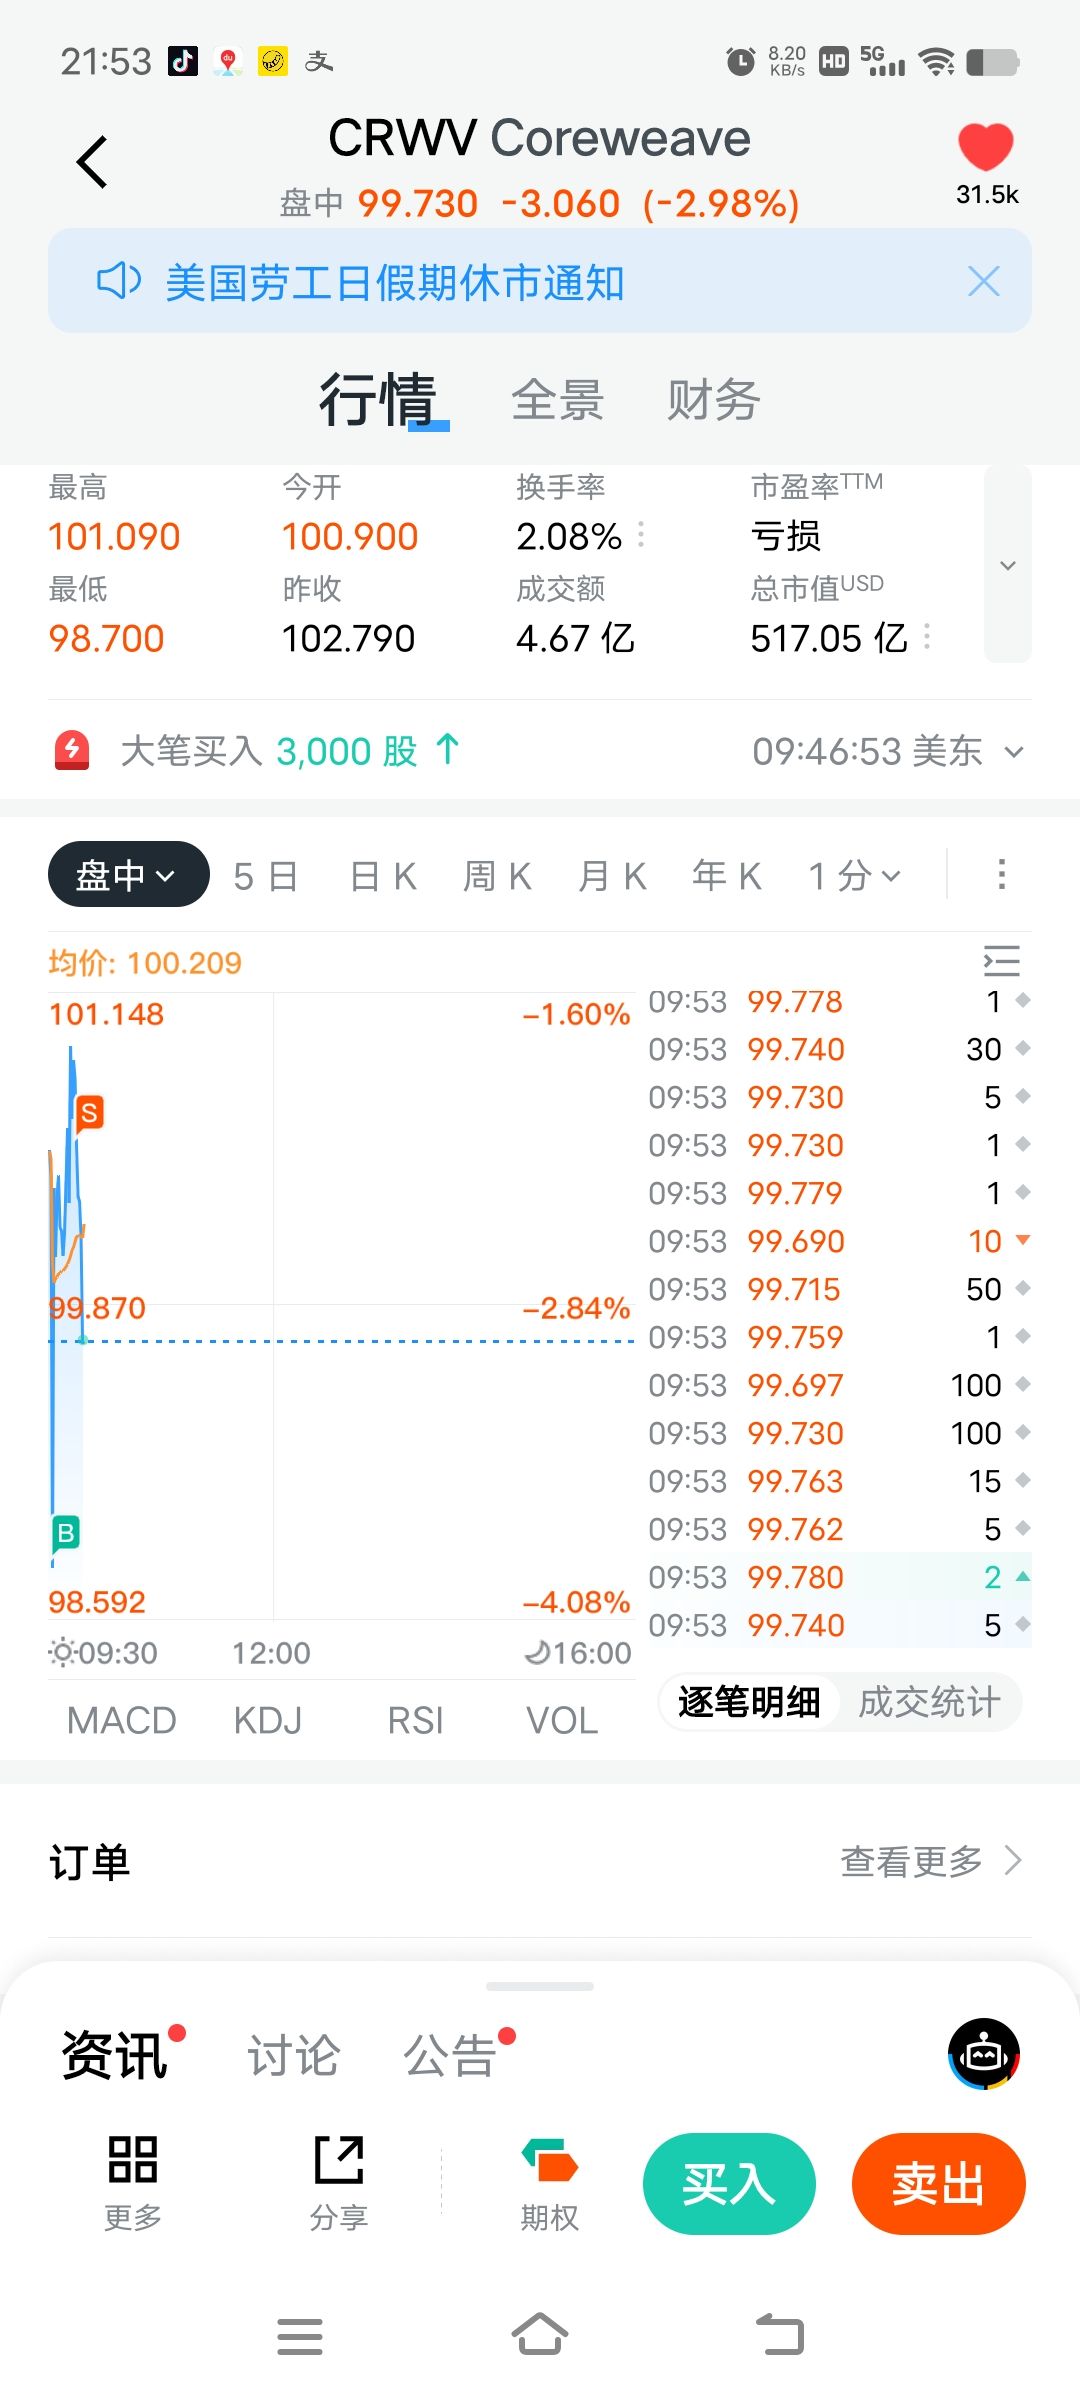Switch to the 财务 tab
Image resolution: width=1080 pixels, height=2400 pixels.
[714, 400]
